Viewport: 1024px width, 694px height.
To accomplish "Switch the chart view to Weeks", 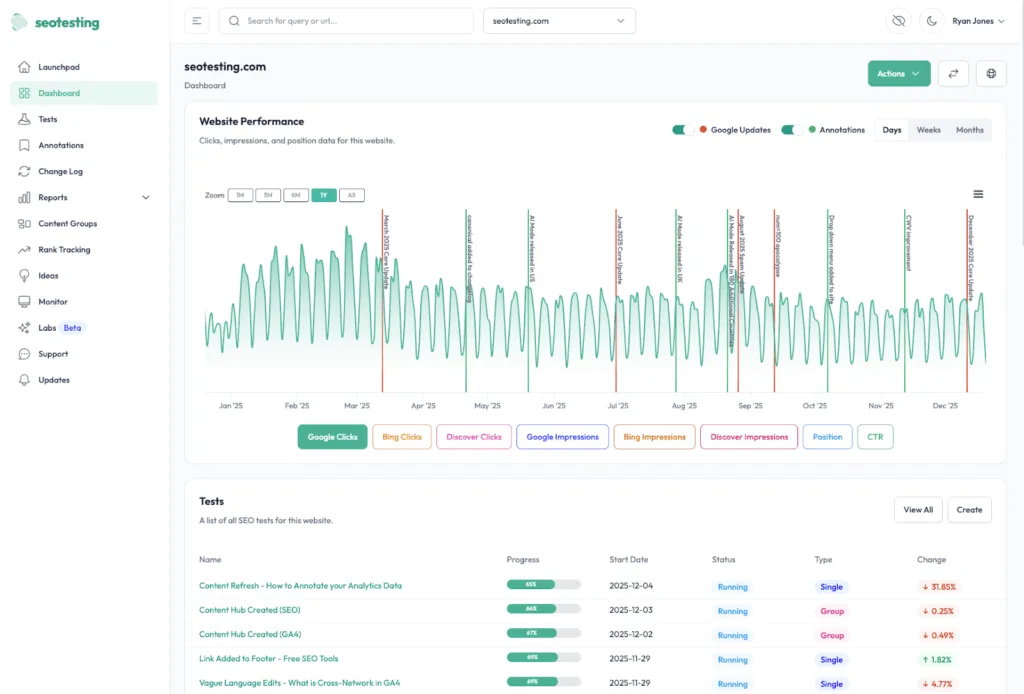I will pyautogui.click(x=928, y=130).
